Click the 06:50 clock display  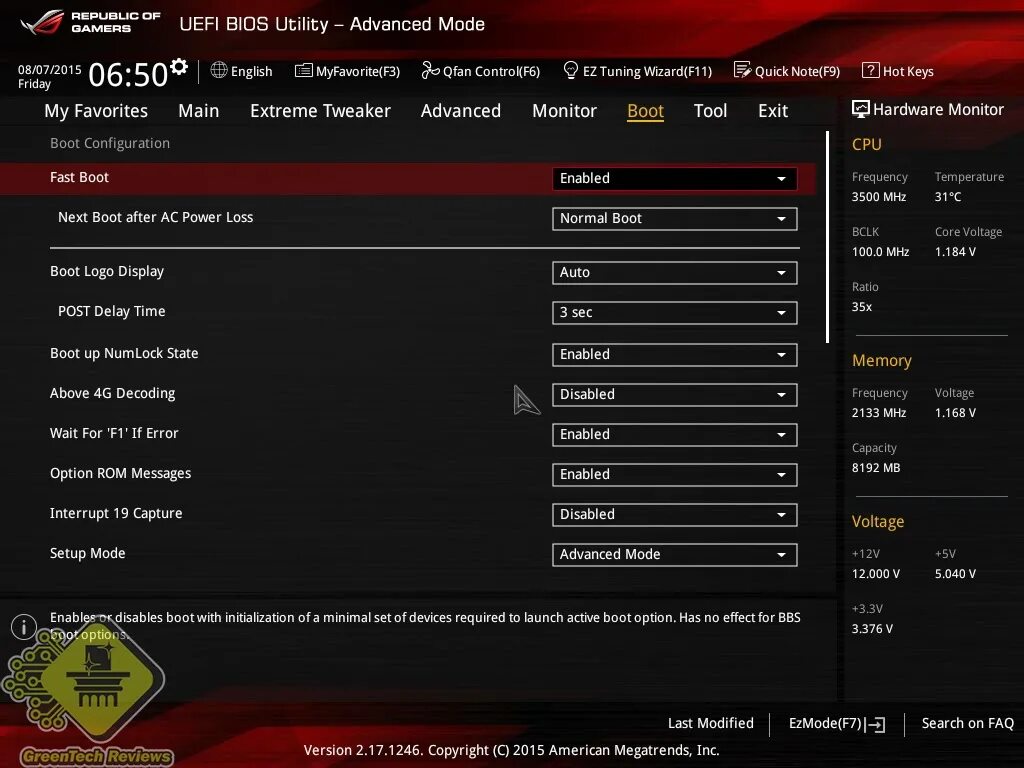click(128, 74)
